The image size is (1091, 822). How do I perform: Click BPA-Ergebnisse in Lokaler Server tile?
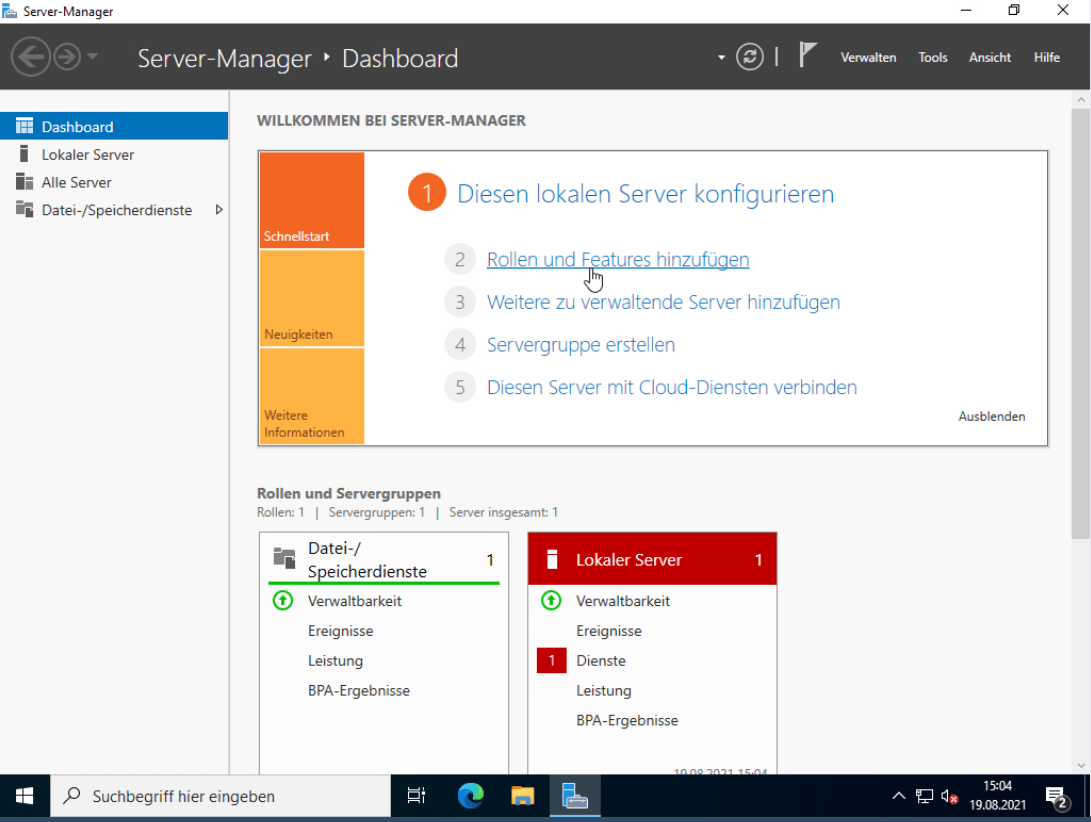click(627, 720)
